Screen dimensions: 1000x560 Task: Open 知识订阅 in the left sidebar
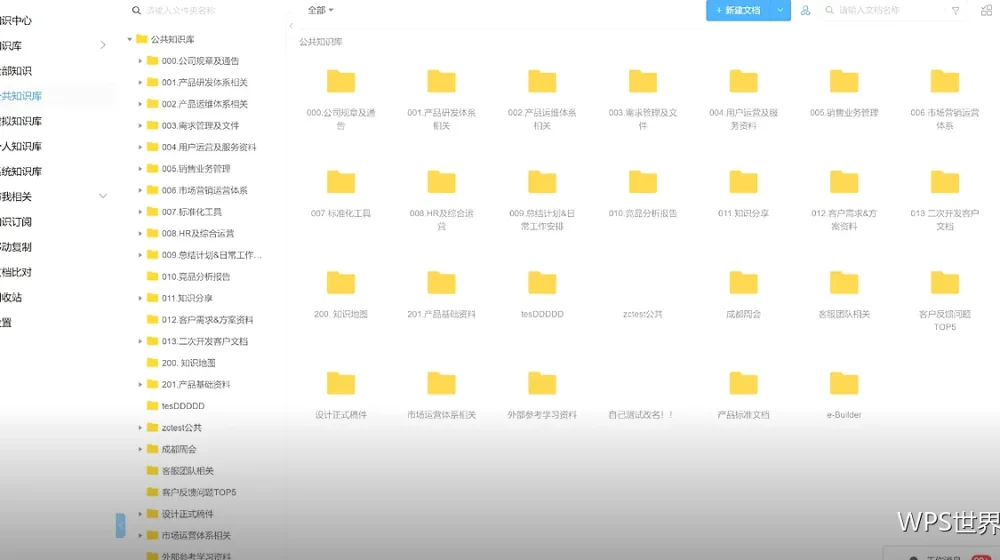point(16,222)
